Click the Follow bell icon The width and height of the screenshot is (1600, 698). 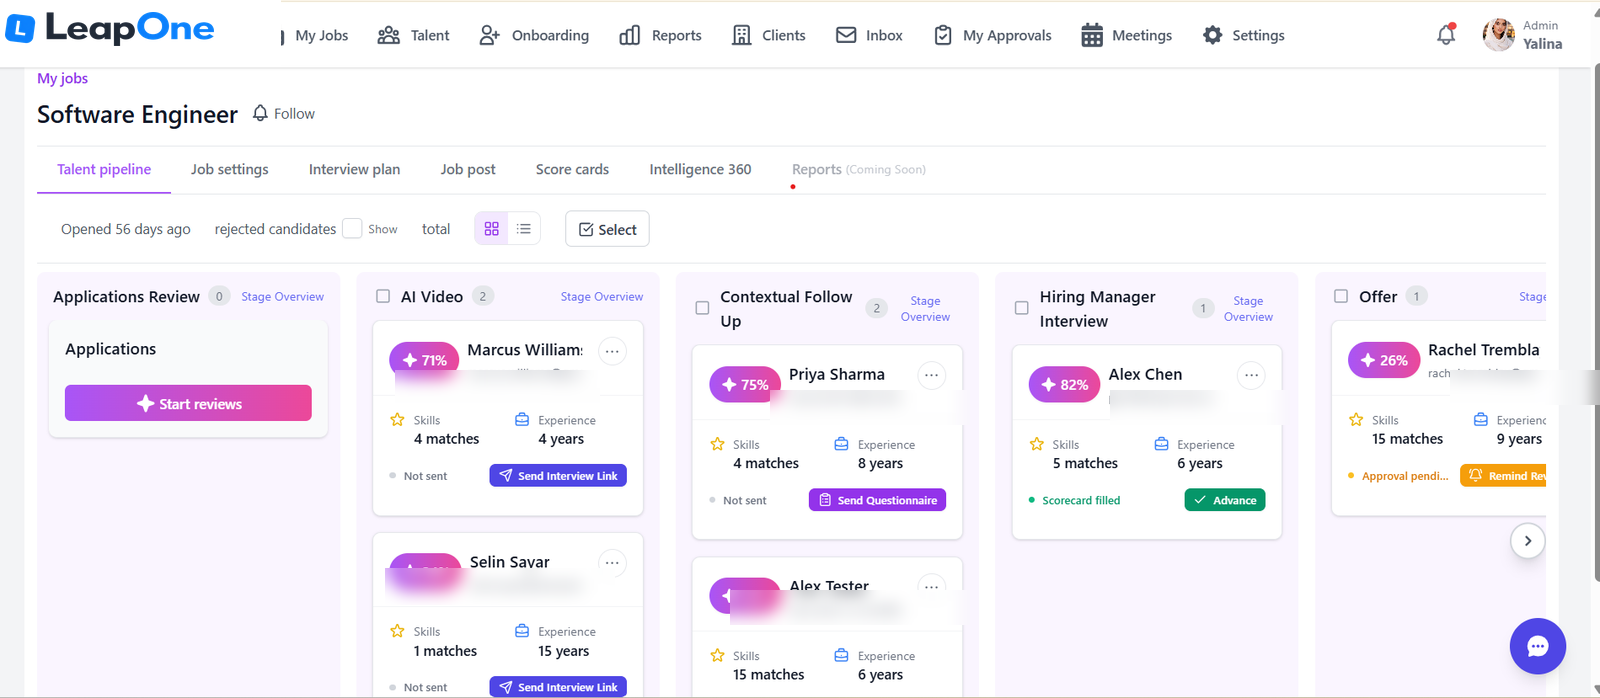pyautogui.click(x=260, y=113)
